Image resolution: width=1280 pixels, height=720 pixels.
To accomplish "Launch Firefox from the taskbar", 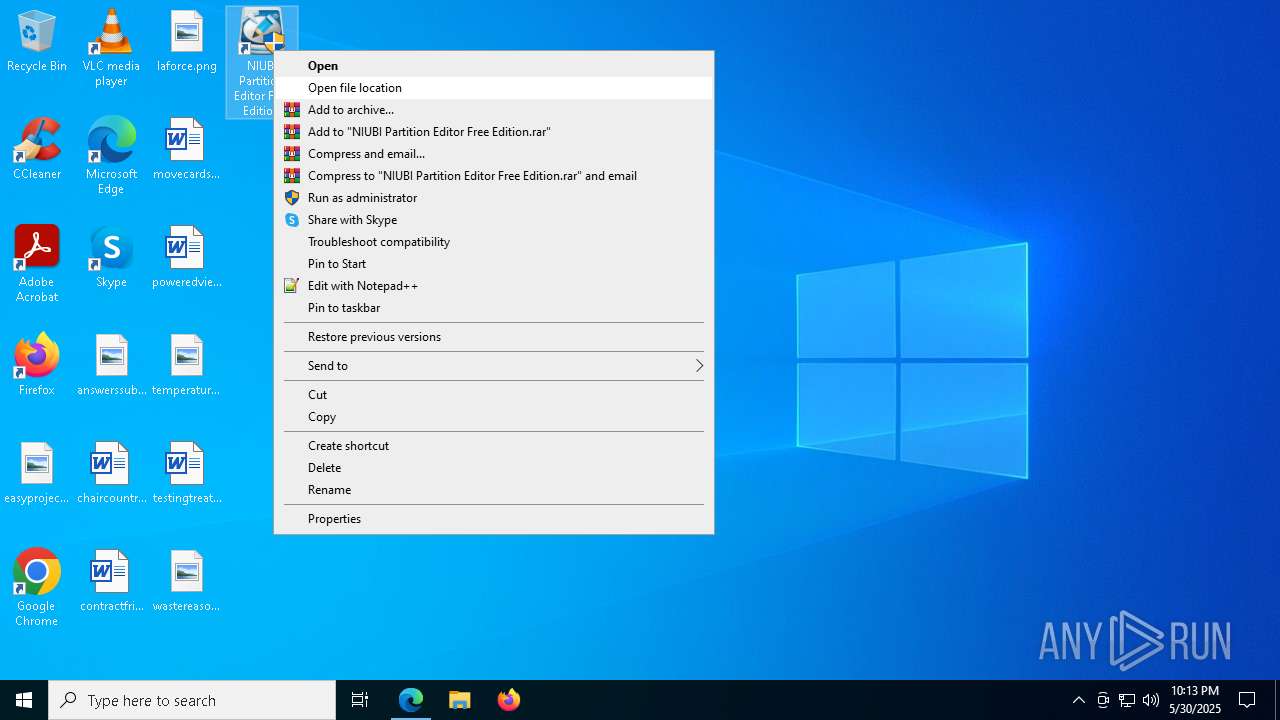I will click(508, 700).
